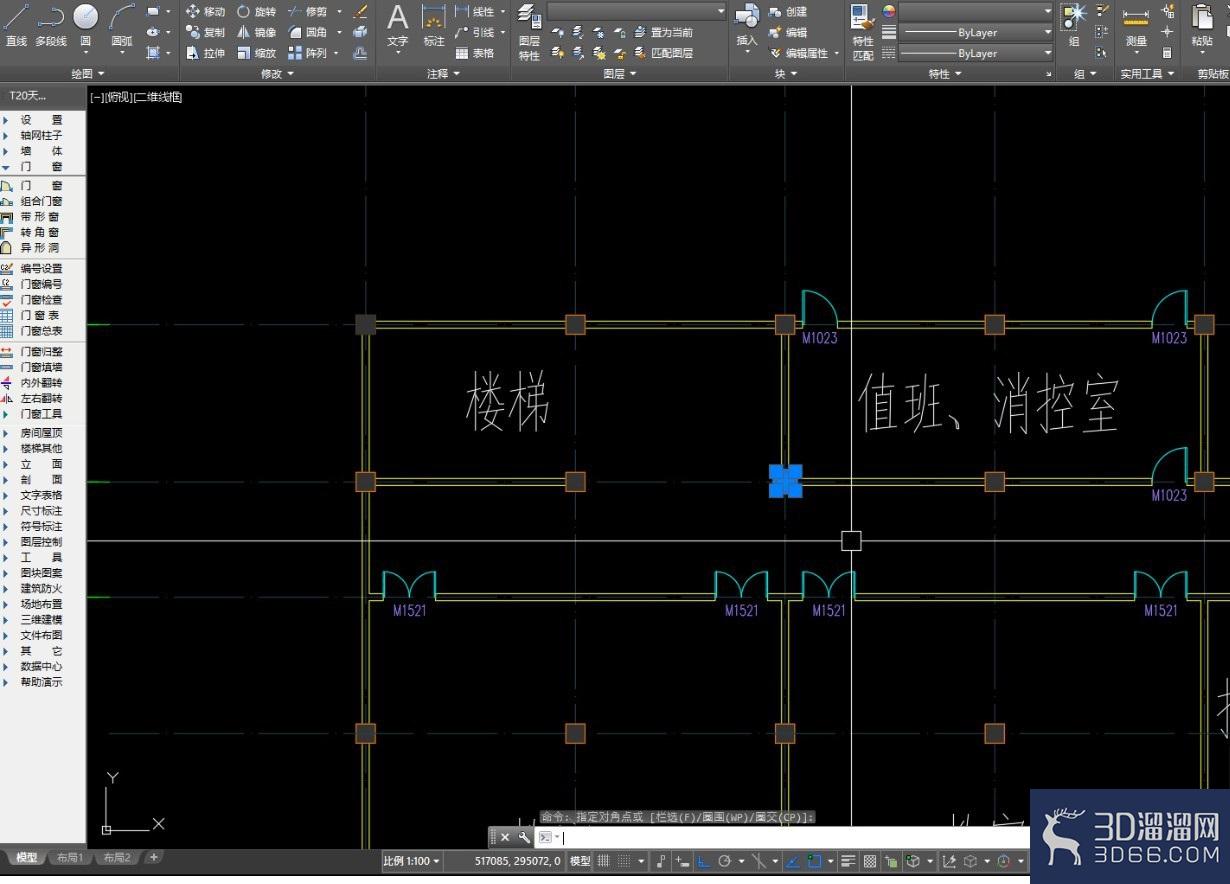Click the 匹配图层 match layer tool

pos(664,53)
